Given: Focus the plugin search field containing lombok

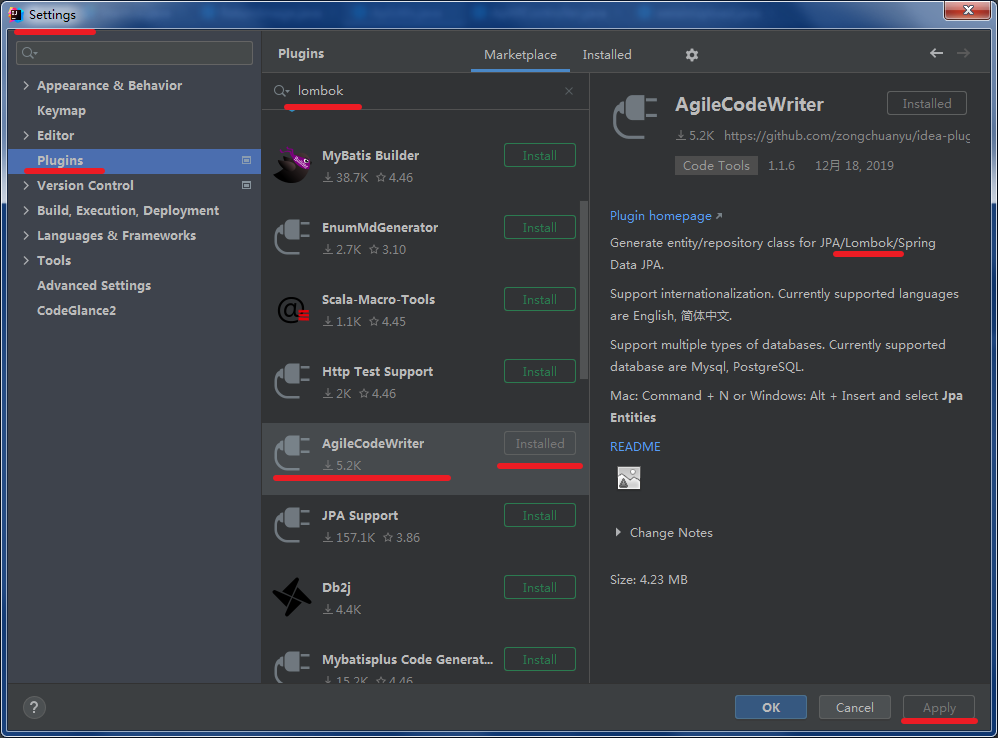Looking at the screenshot, I should pos(426,91).
